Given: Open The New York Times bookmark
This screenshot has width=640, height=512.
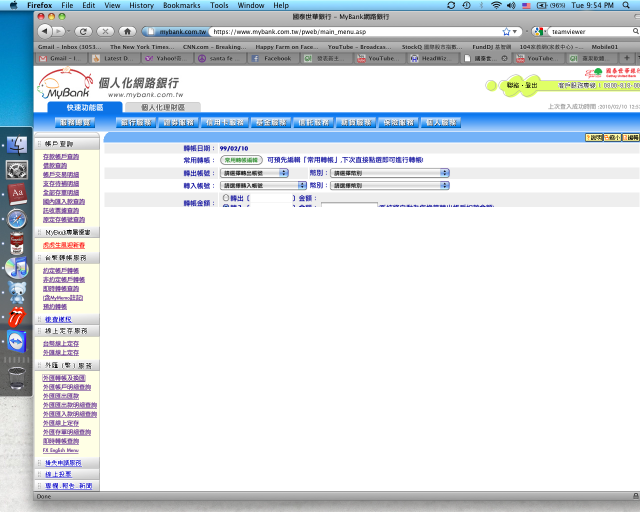Looking at the screenshot, I should coord(142,47).
